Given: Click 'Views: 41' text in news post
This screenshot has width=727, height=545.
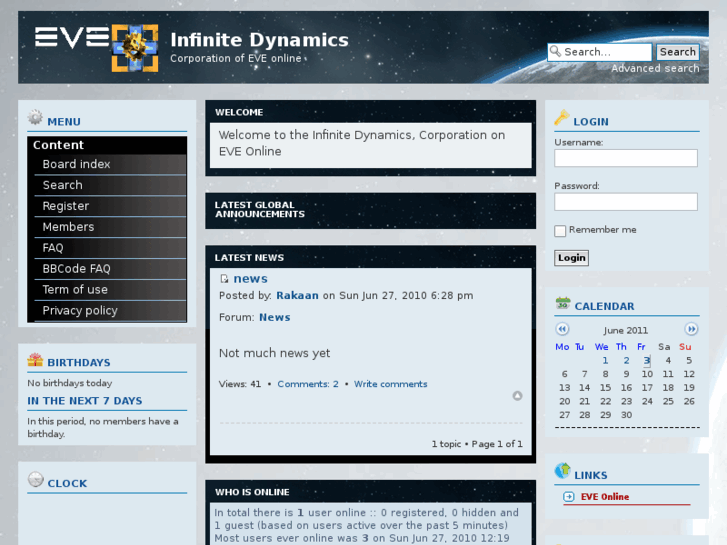Looking at the screenshot, I should click(x=240, y=384).
